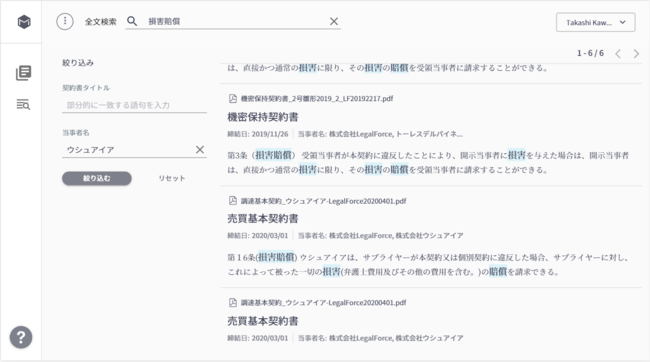Image resolution: width=650 pixels, height=362 pixels.
Task: Click the magnifier search icon
Action: click(132, 21)
